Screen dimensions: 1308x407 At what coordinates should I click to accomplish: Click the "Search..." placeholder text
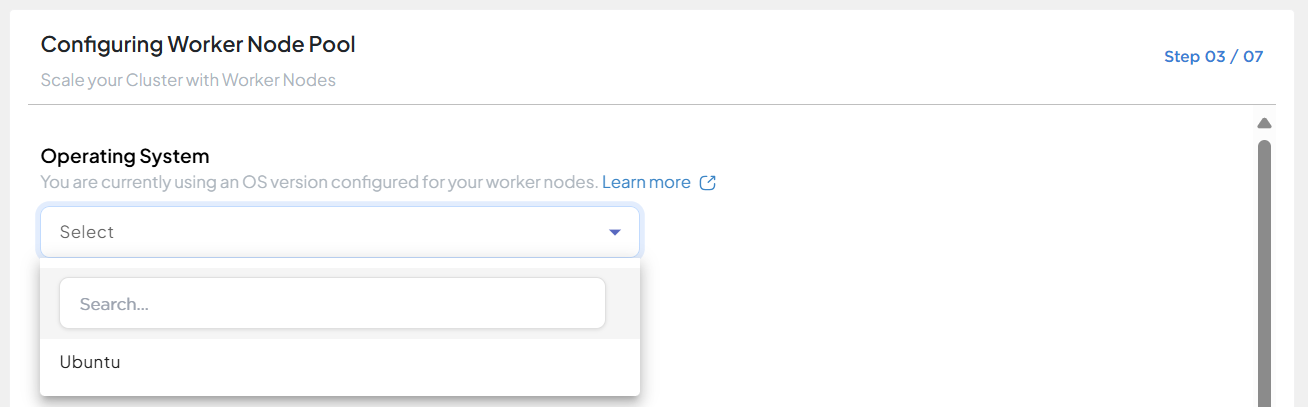(114, 304)
